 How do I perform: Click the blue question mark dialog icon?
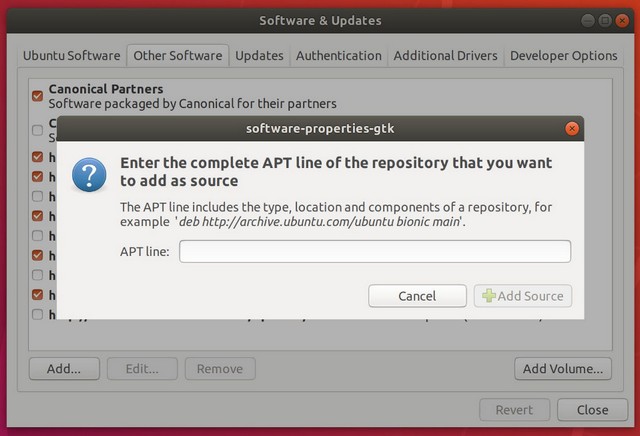click(x=89, y=175)
